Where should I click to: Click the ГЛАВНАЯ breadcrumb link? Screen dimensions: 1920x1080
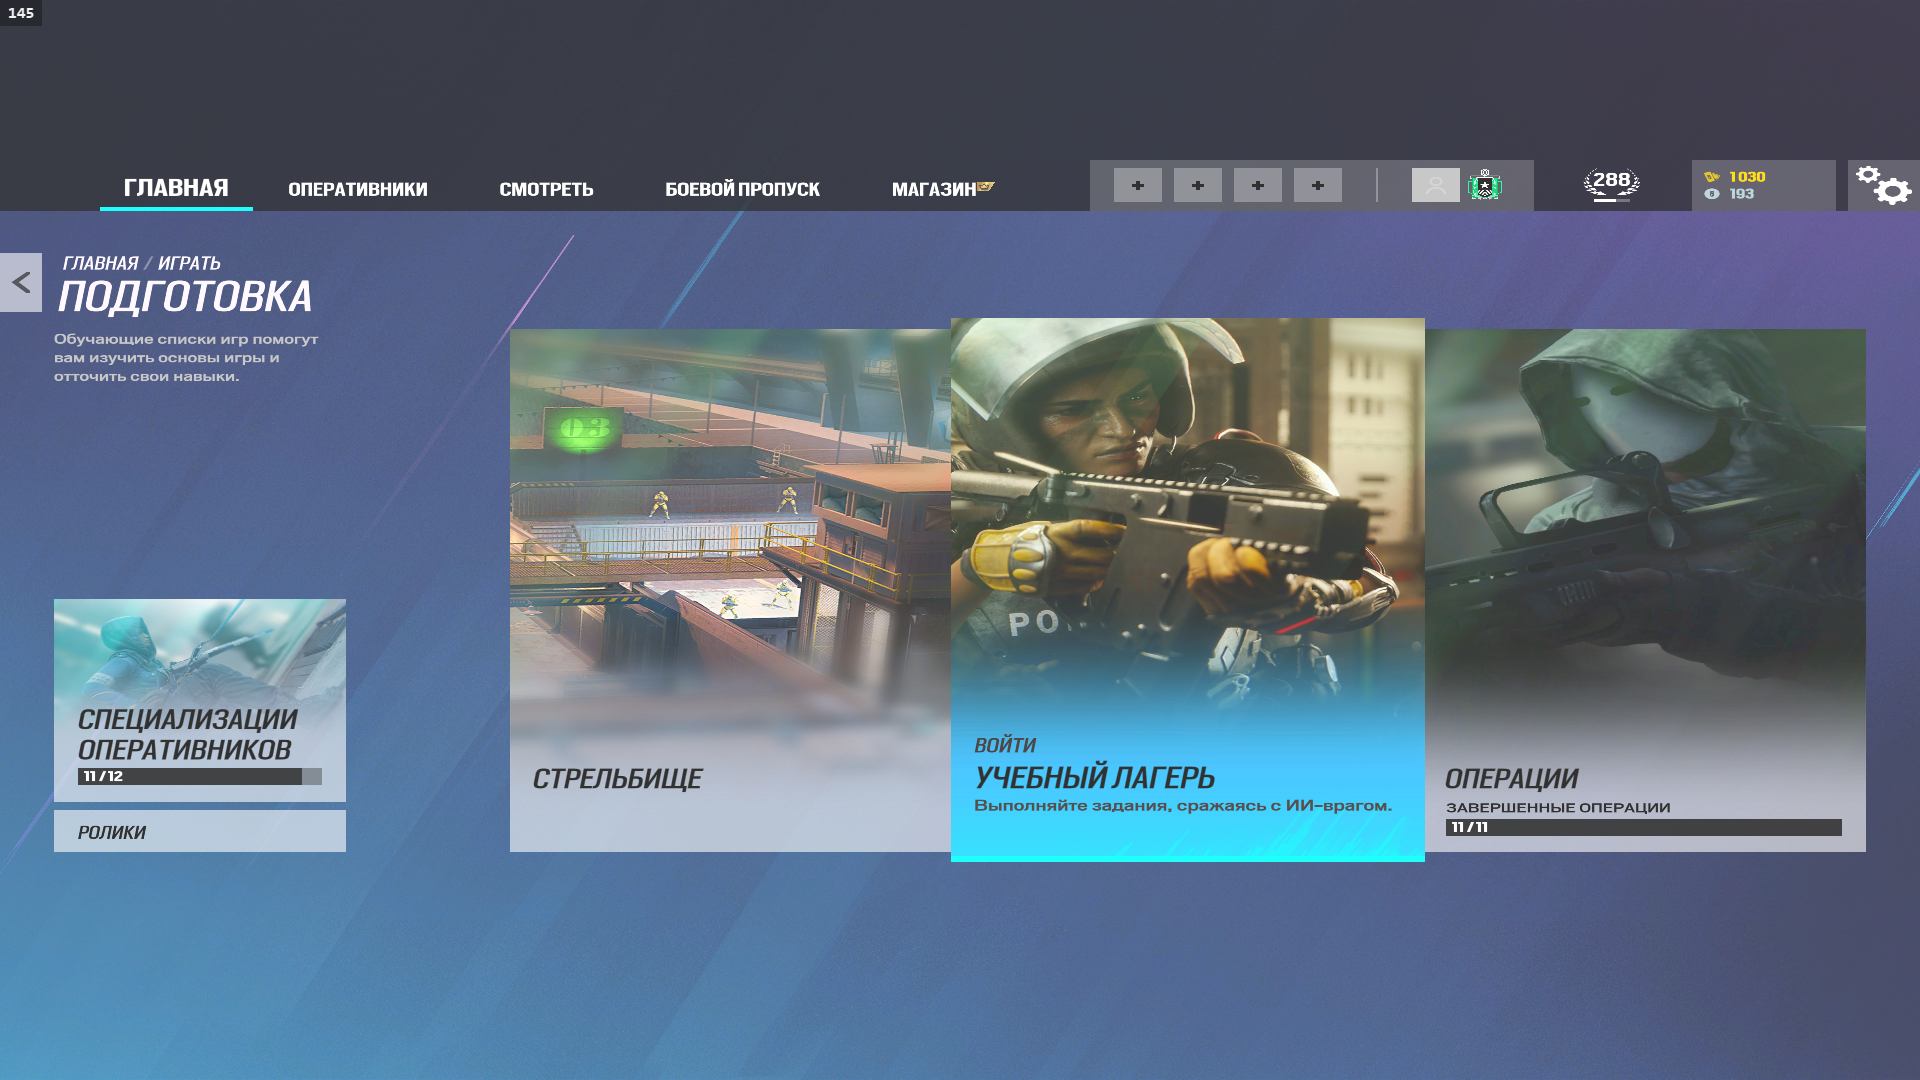(100, 263)
